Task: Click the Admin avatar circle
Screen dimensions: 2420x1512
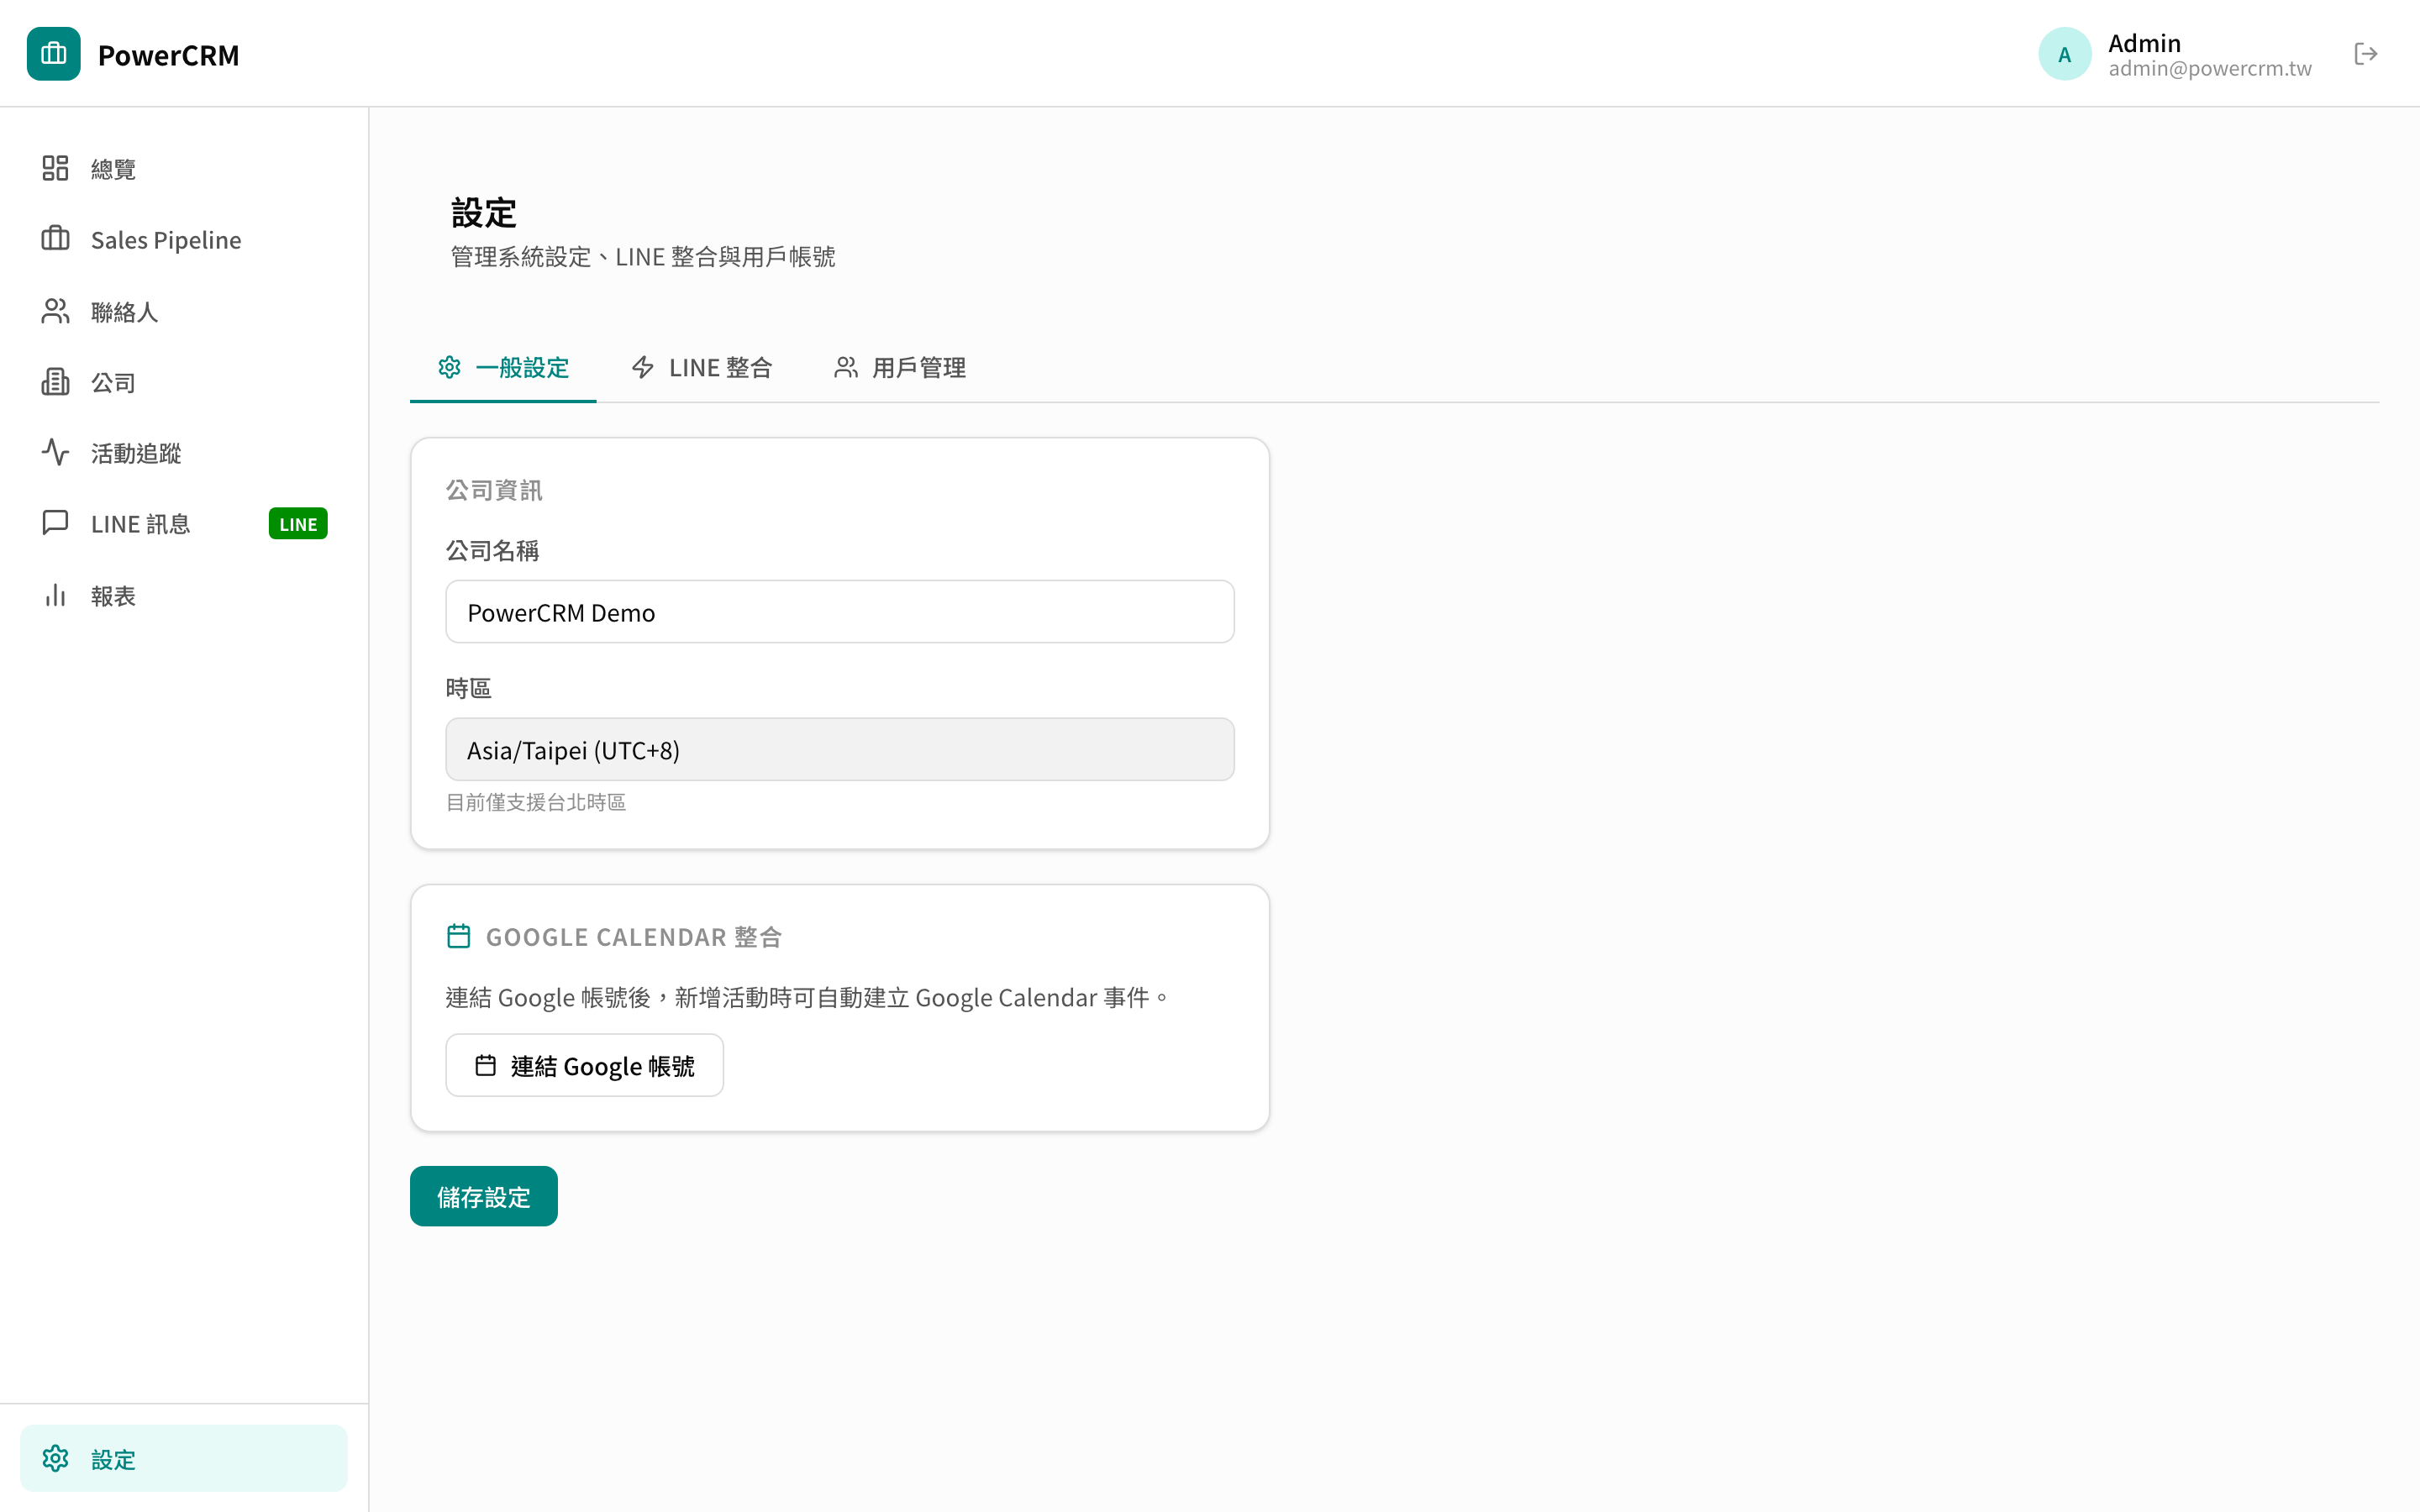Action: pos(2065,53)
